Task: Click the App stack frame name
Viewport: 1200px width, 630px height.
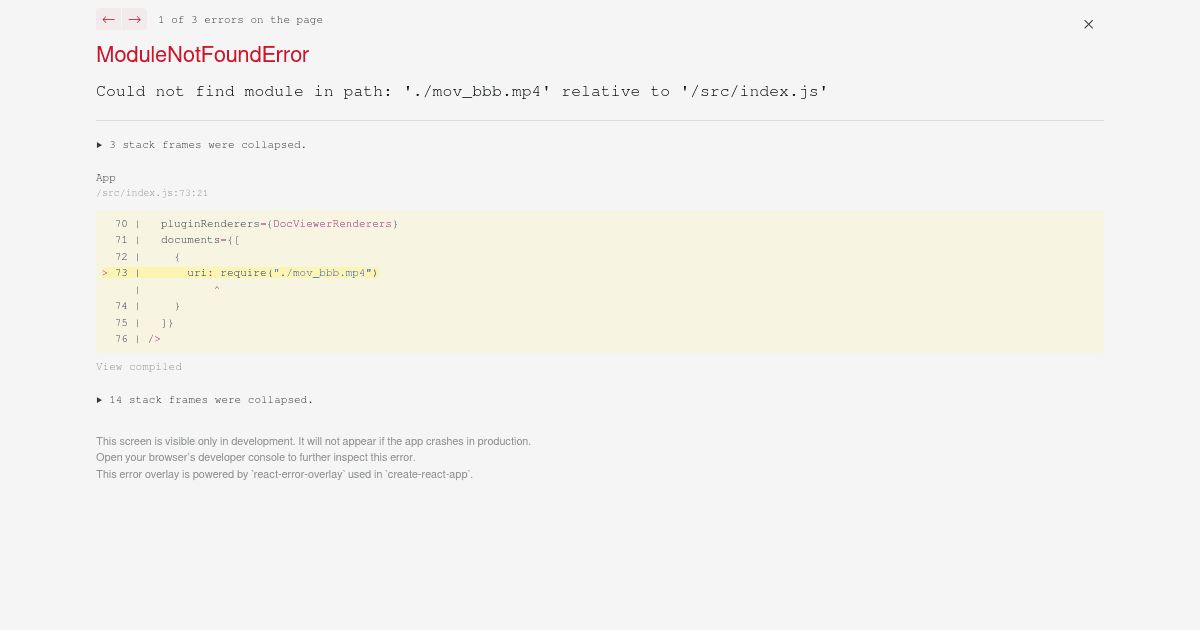Action: click(x=106, y=178)
